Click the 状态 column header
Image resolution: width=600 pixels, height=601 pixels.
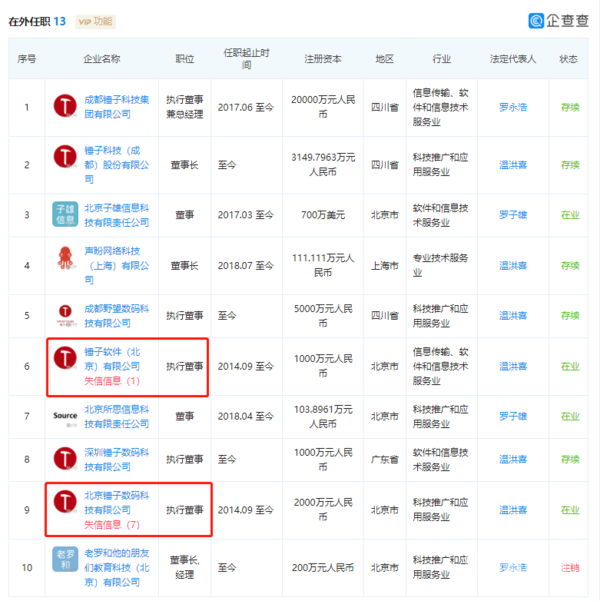(569, 59)
